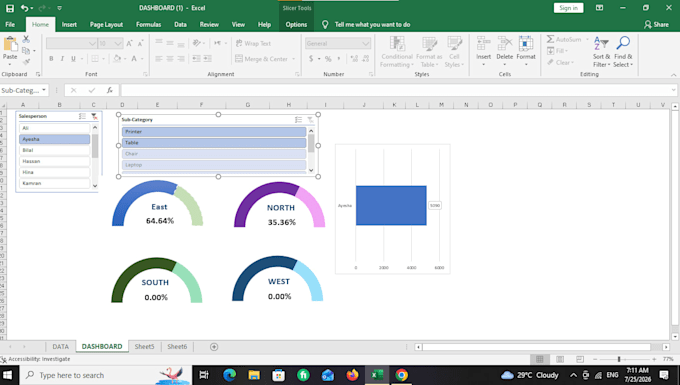
Task: Open the font name dropdown
Action: (x=92, y=43)
